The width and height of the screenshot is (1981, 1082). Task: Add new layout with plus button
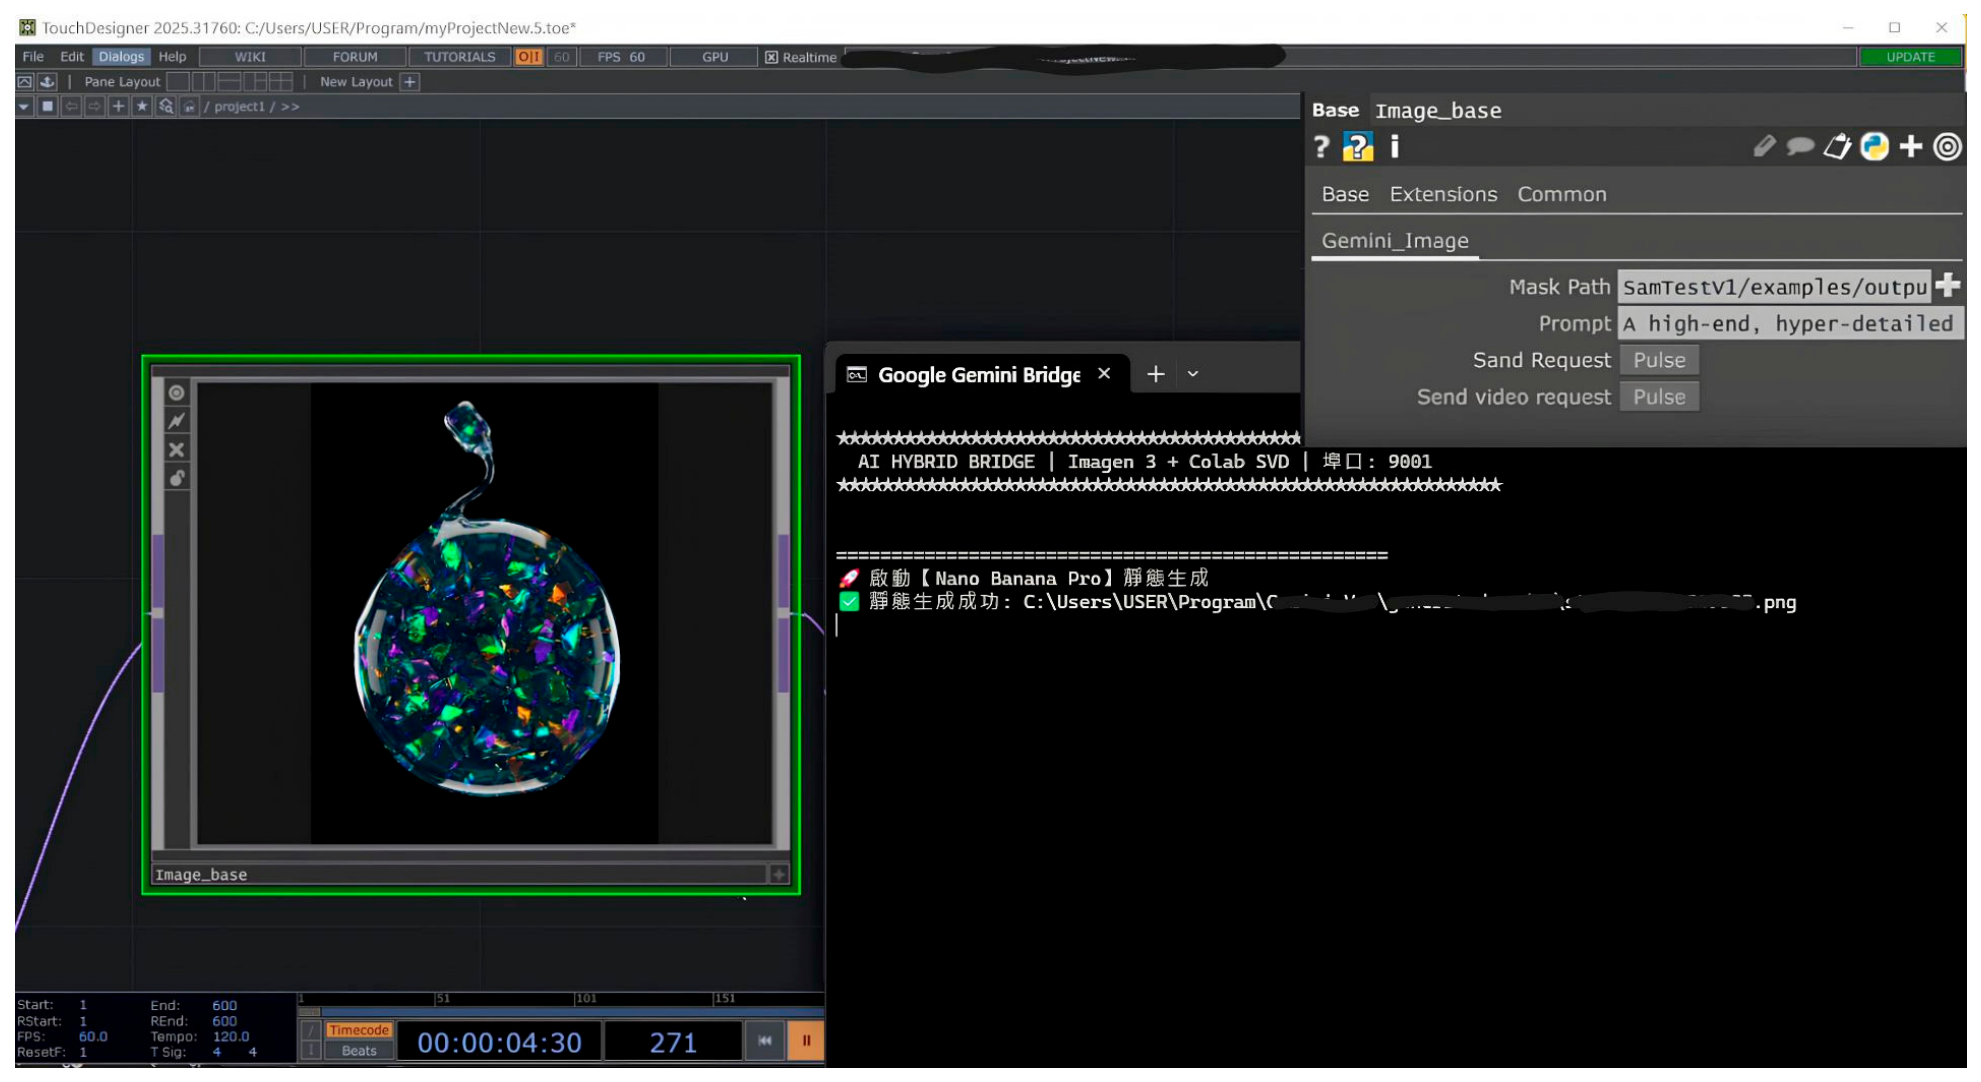(x=410, y=82)
